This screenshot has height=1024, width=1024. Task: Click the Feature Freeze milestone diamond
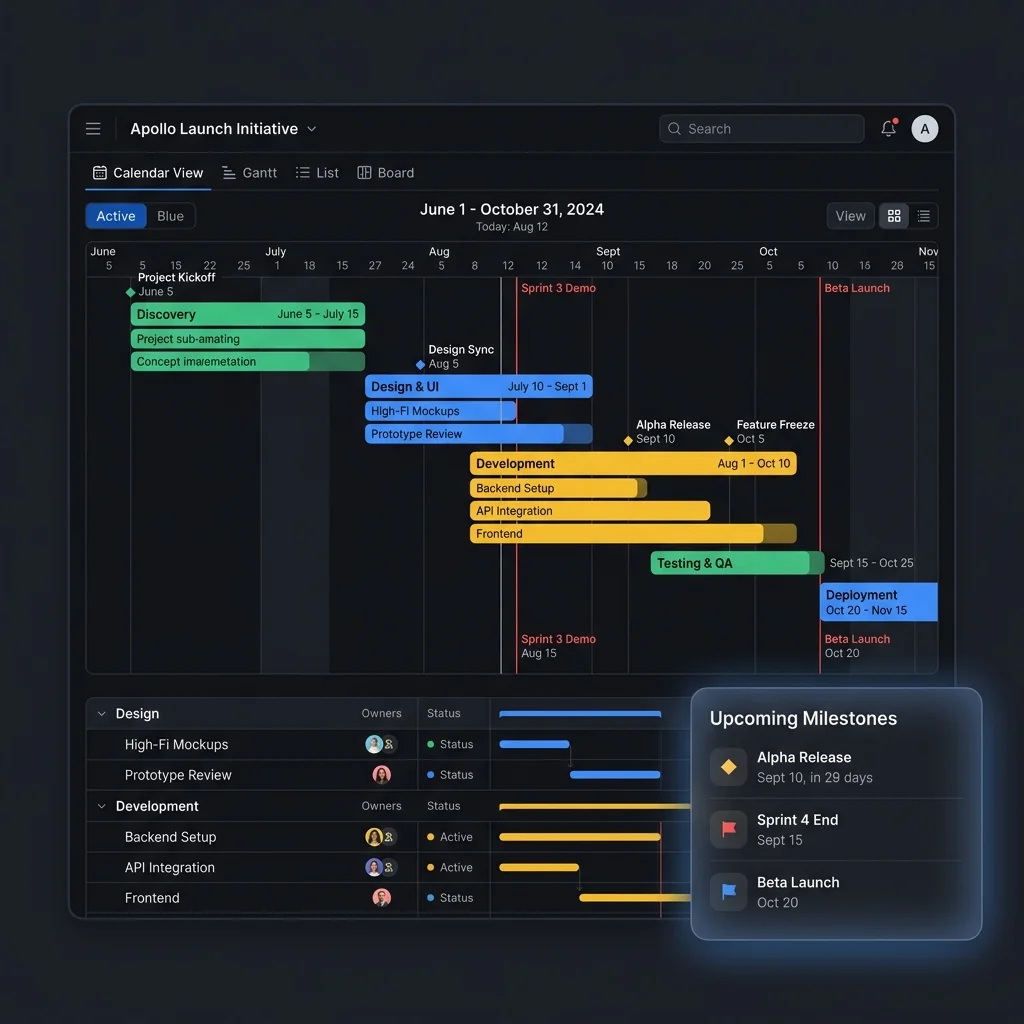(x=729, y=440)
